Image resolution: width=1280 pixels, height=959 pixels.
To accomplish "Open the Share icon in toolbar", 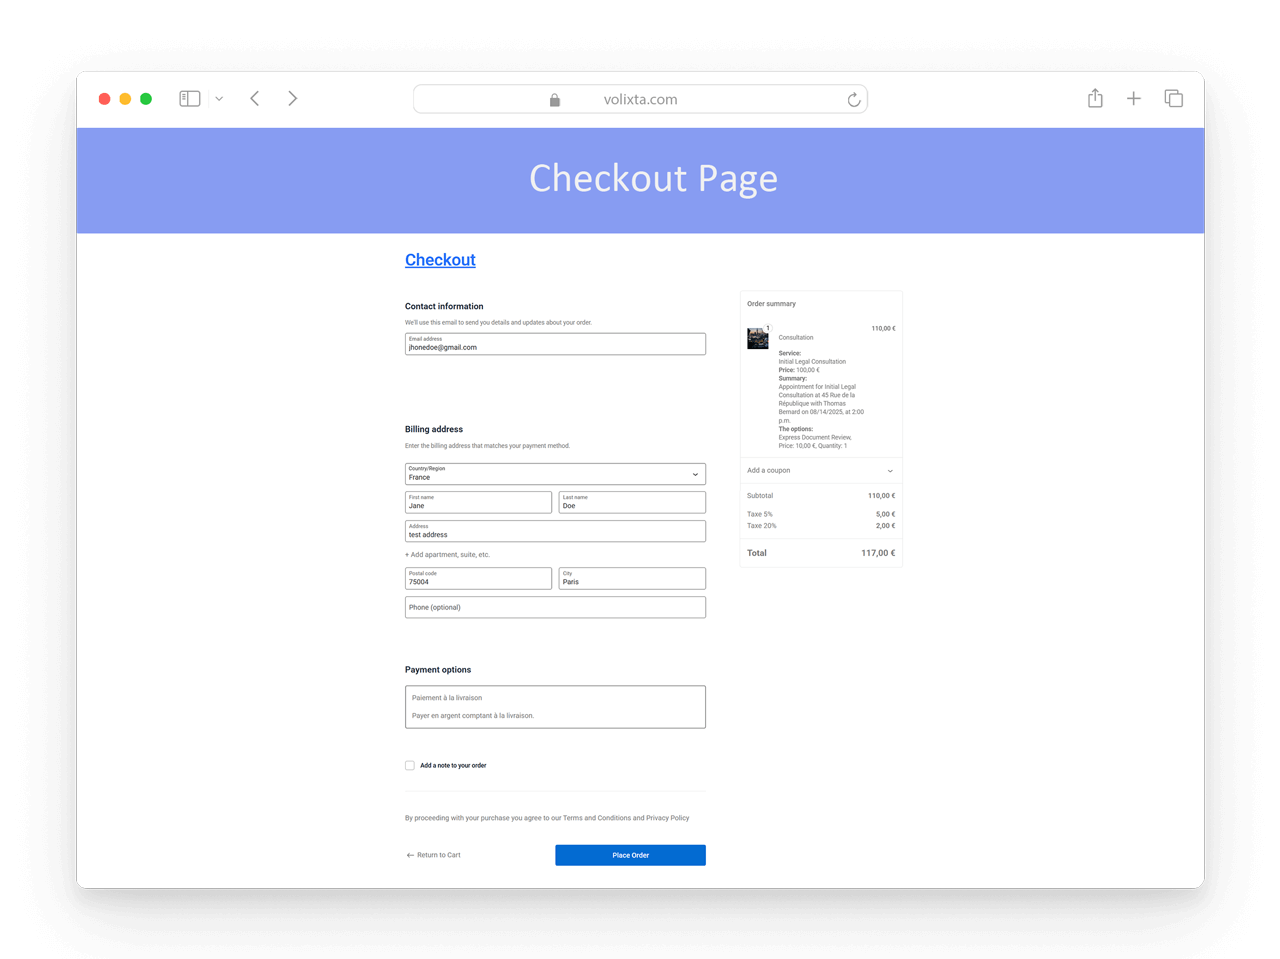I will tap(1095, 98).
